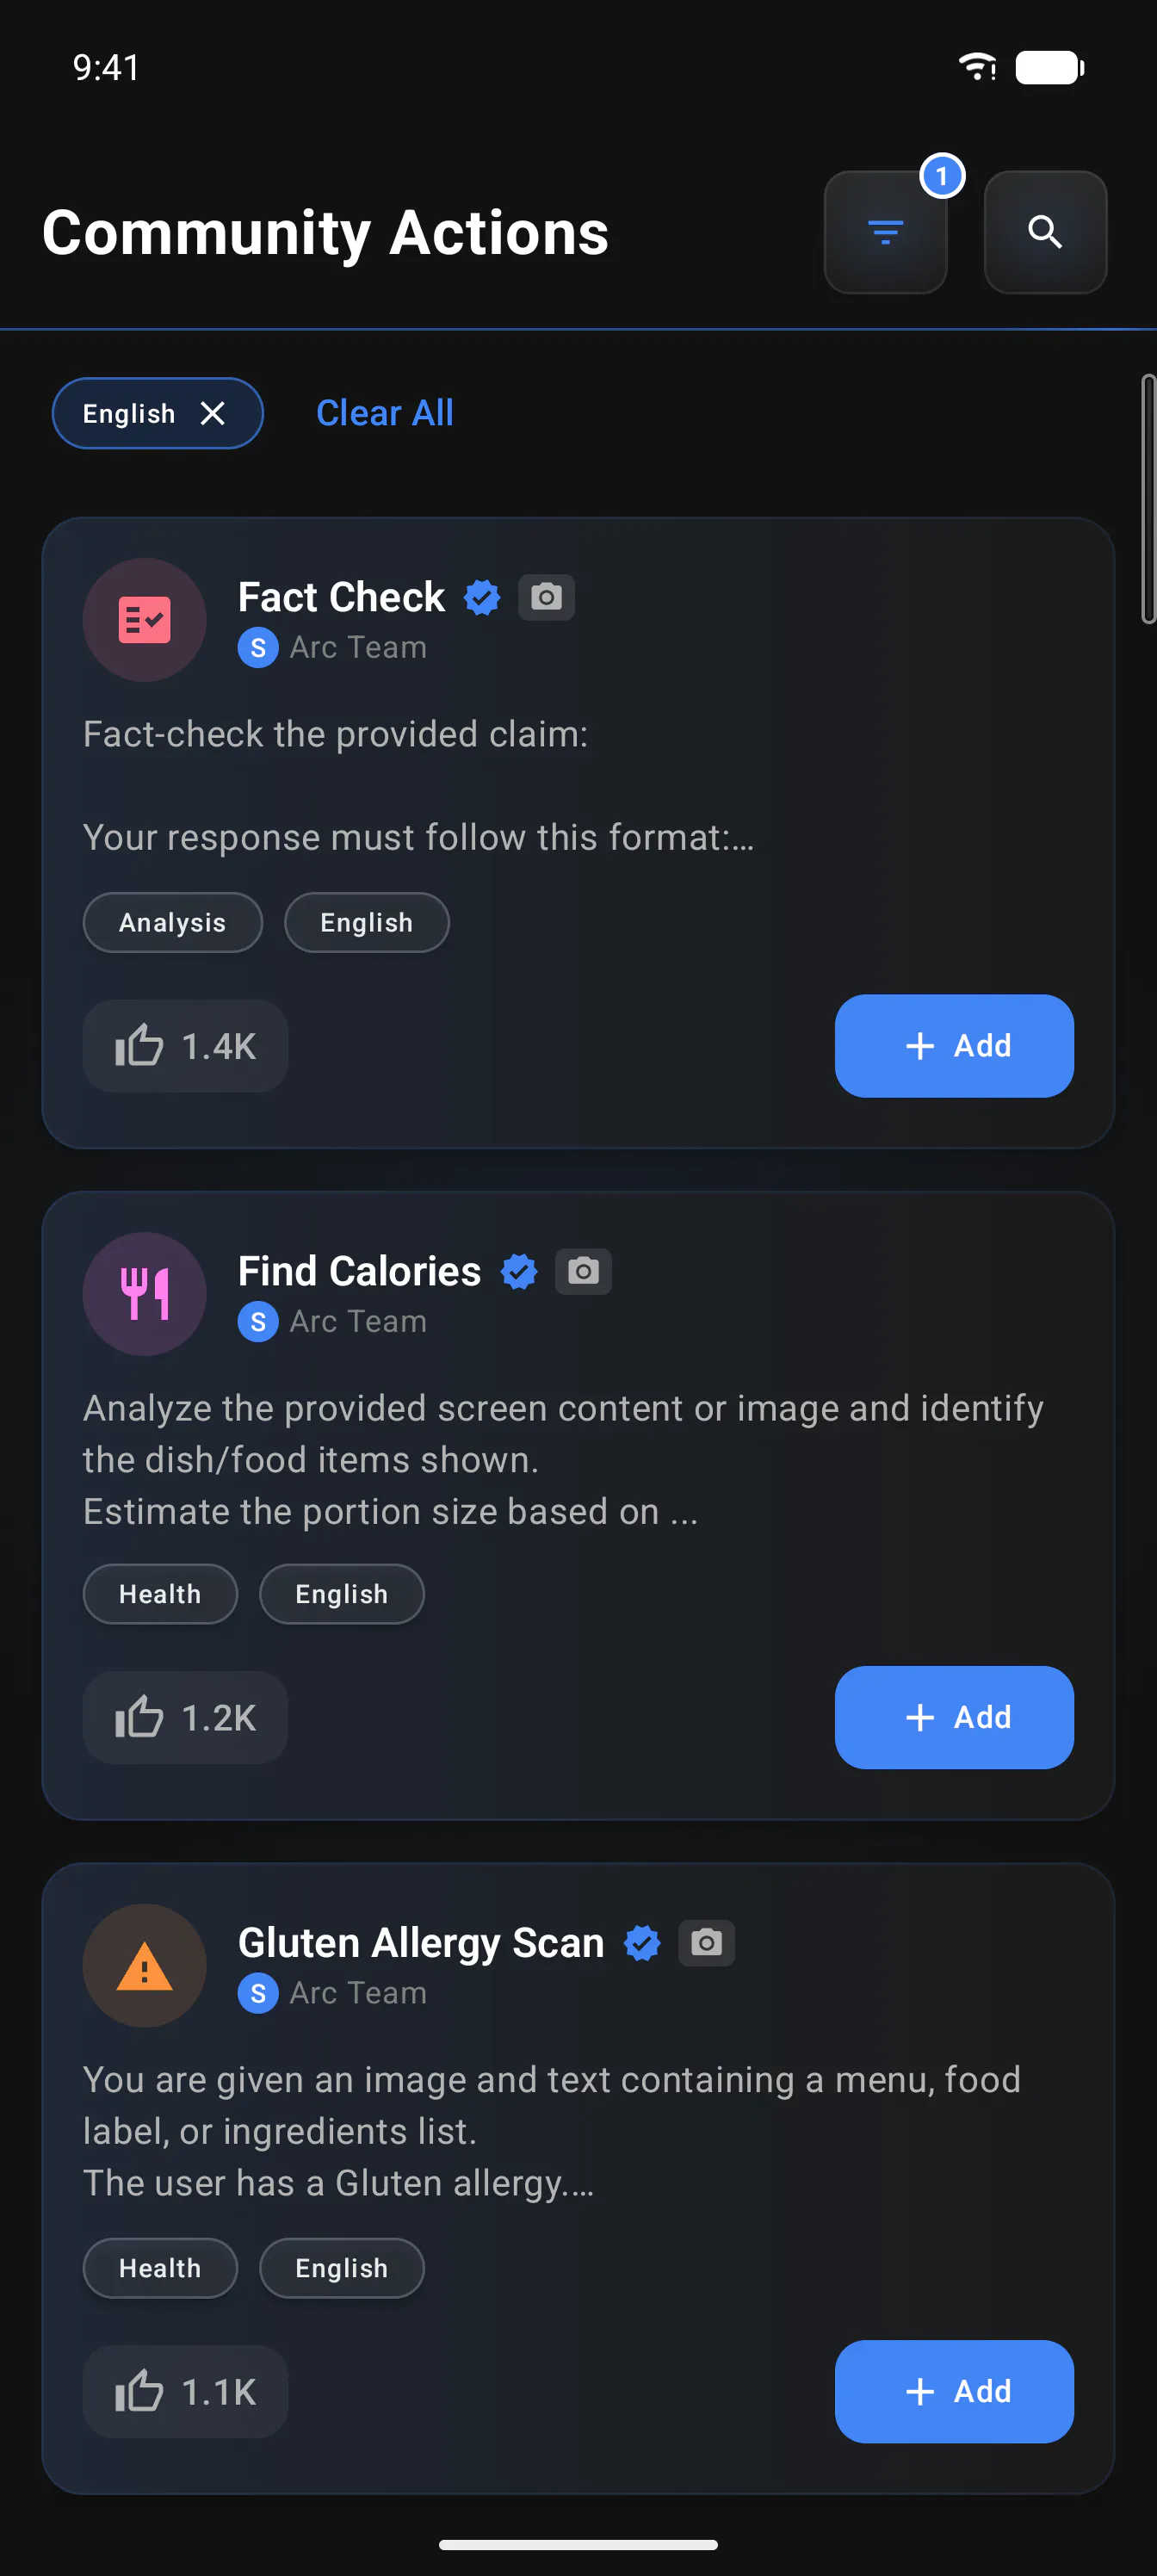This screenshot has width=1157, height=2576.
Task: Tap the Fact Check checklist icon
Action: (145, 620)
